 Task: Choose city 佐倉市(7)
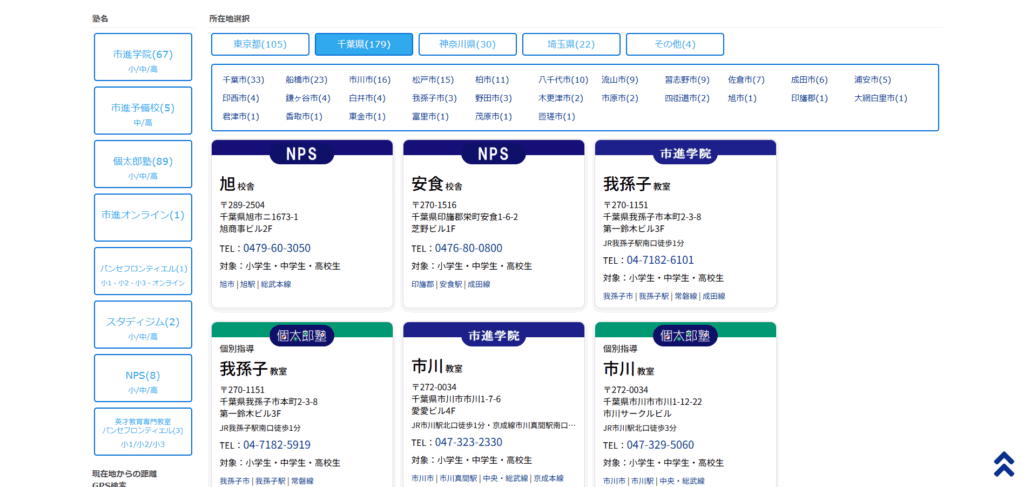pyautogui.click(x=746, y=80)
